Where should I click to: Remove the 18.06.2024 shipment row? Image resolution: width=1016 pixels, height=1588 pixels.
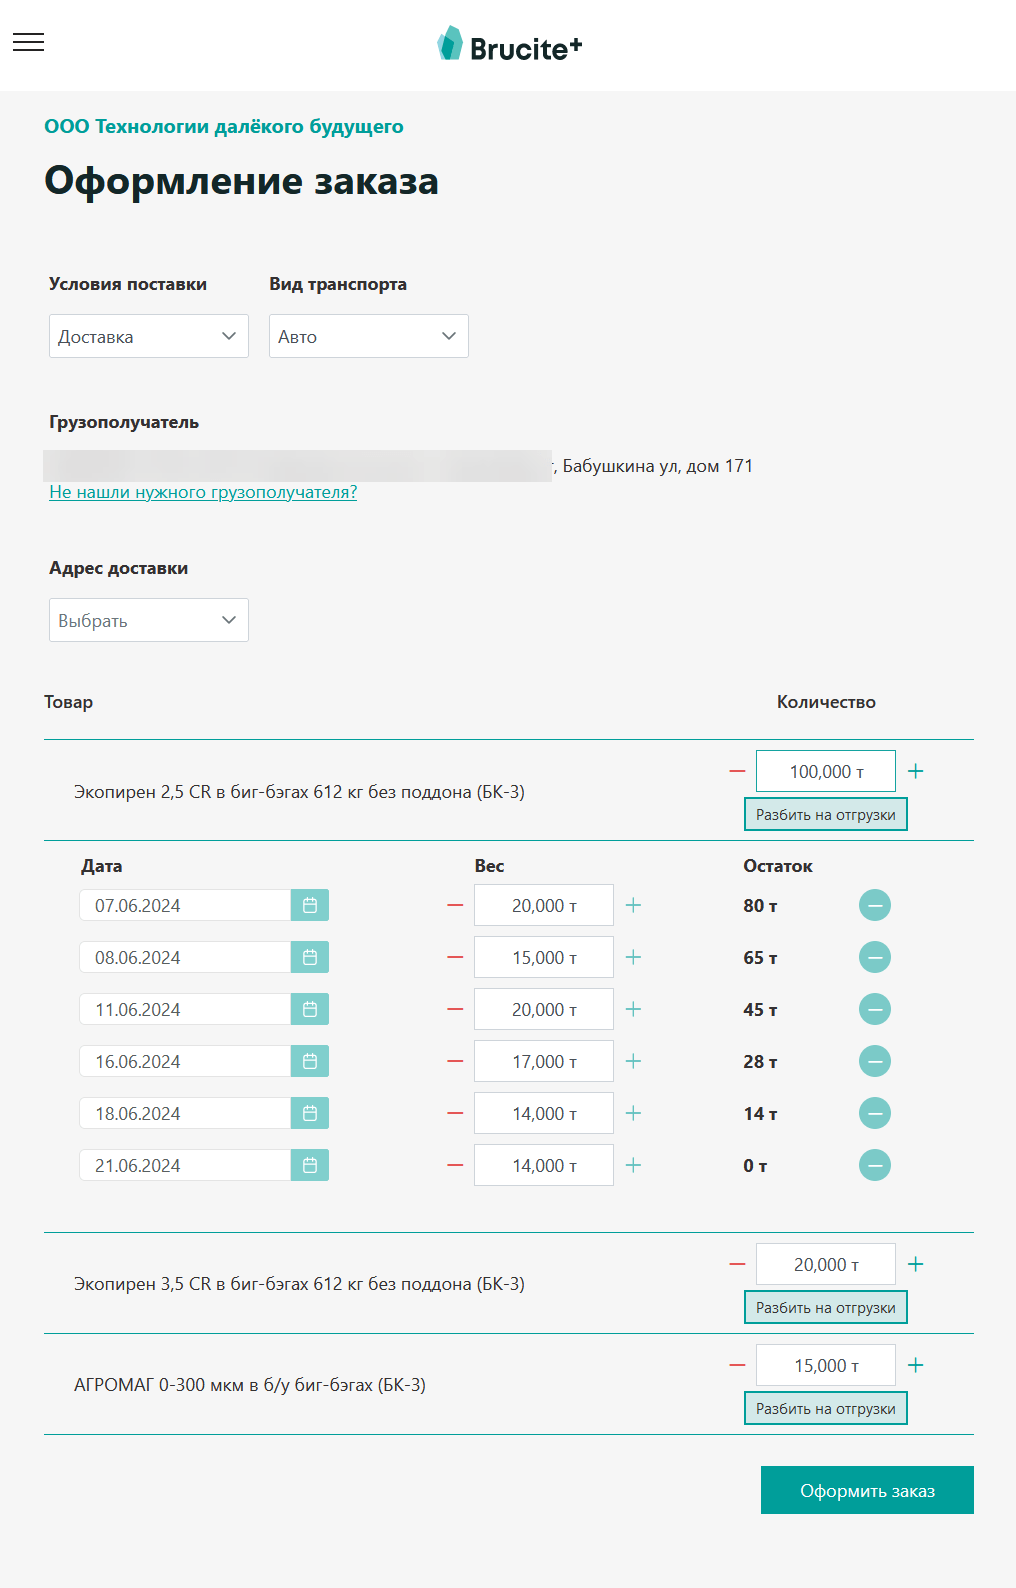point(875,1114)
